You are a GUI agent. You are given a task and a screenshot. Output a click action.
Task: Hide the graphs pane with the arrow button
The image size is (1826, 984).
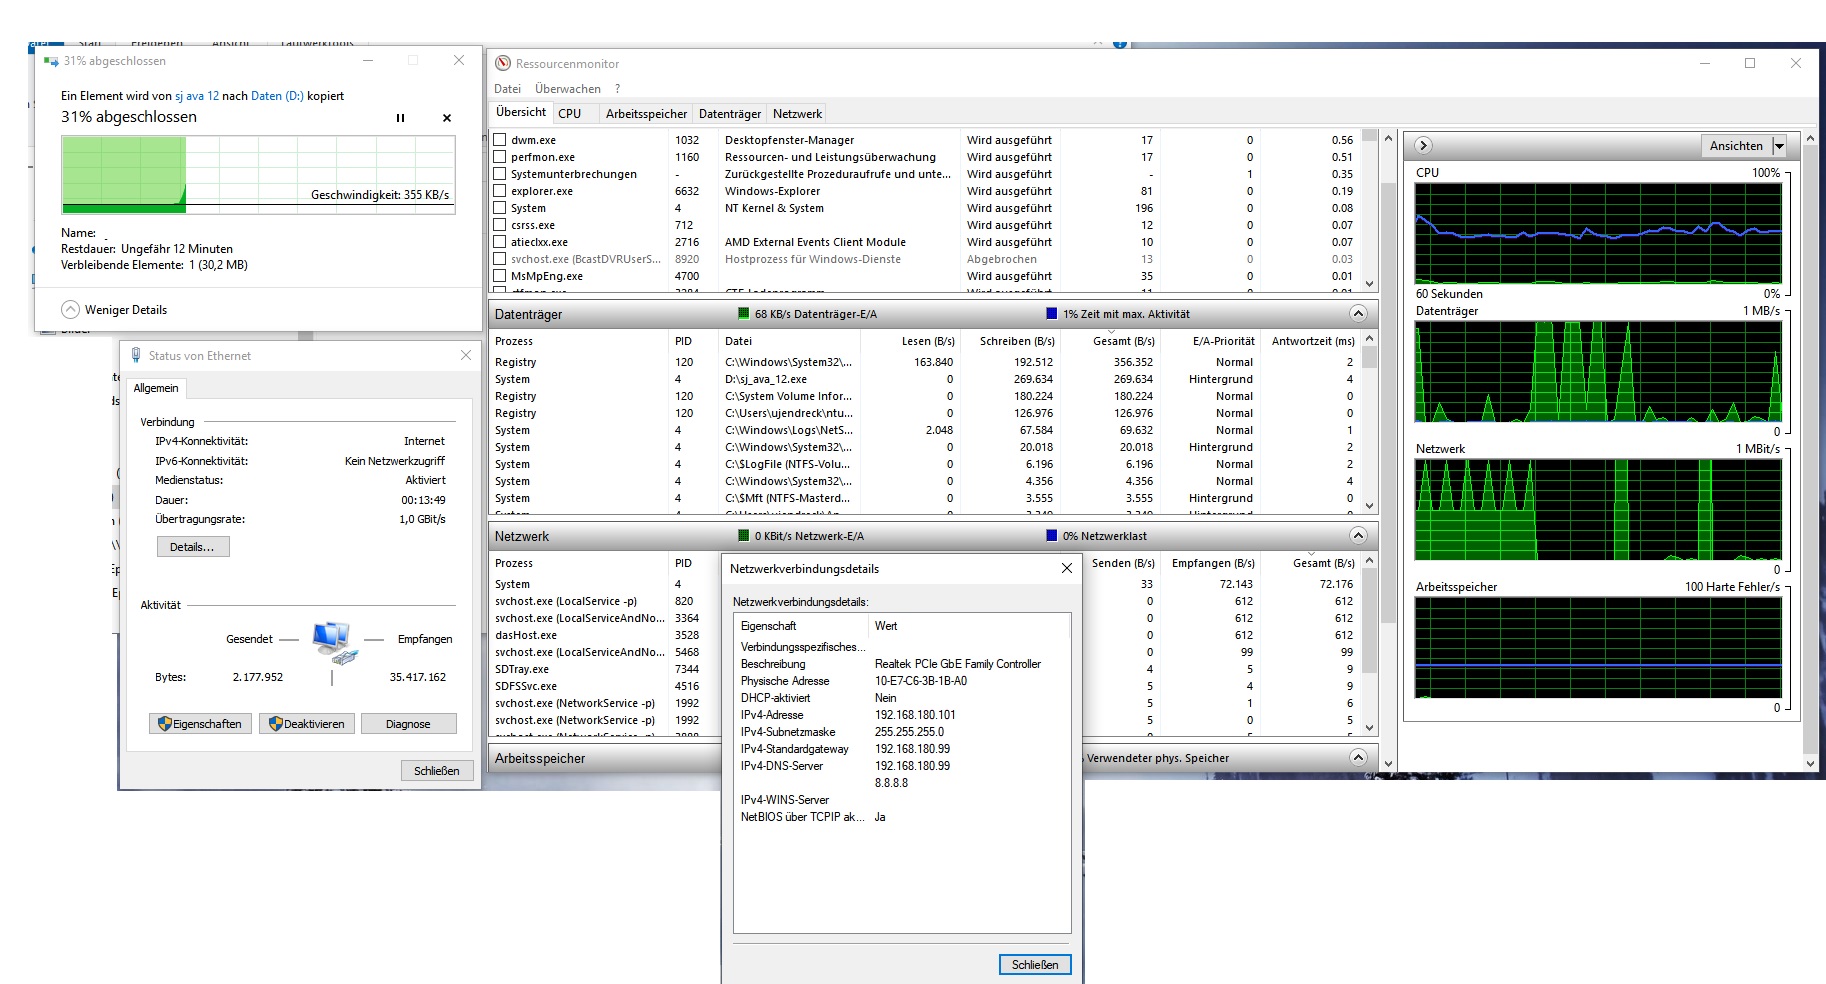click(x=1424, y=146)
